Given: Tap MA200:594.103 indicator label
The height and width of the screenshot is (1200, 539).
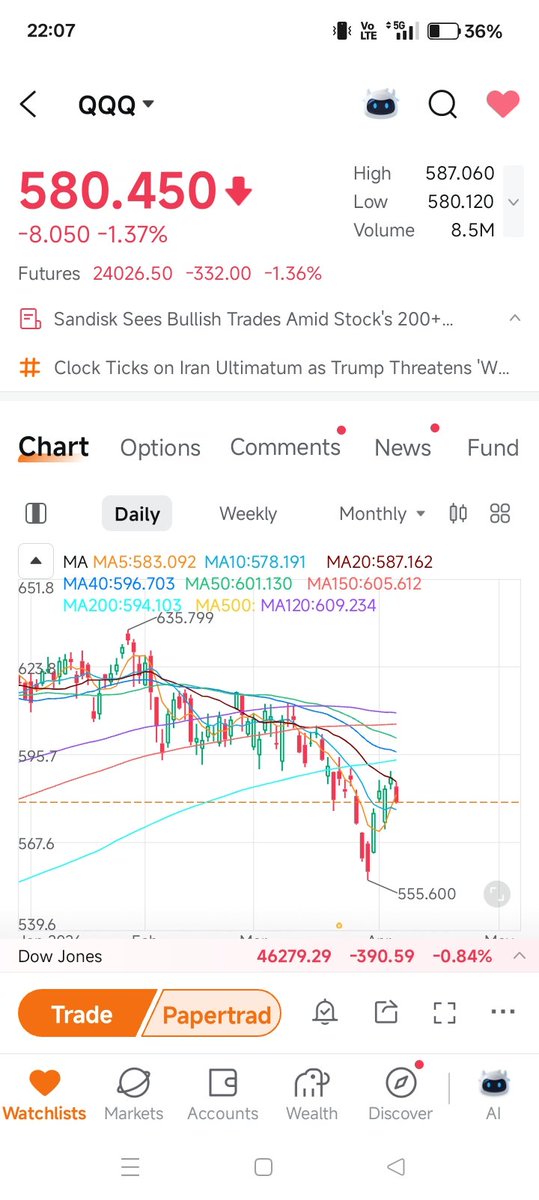Looking at the screenshot, I should click(x=123, y=605).
